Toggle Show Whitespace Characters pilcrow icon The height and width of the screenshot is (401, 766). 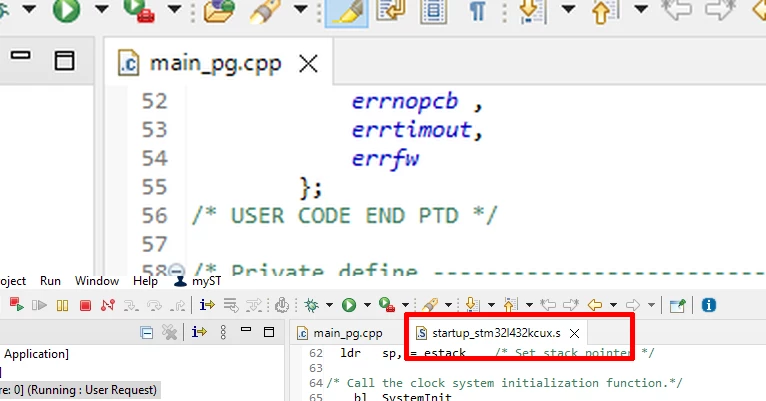(x=477, y=10)
